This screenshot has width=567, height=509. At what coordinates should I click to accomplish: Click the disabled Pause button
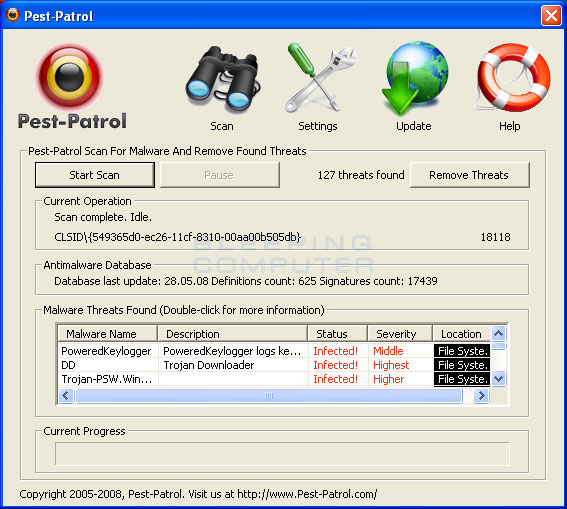[219, 175]
